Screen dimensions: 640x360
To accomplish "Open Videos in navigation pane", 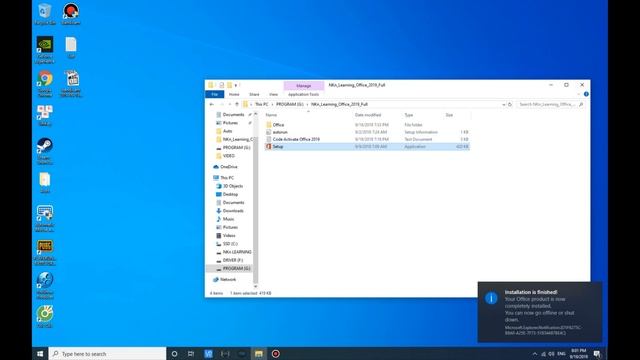I will (x=226, y=236).
